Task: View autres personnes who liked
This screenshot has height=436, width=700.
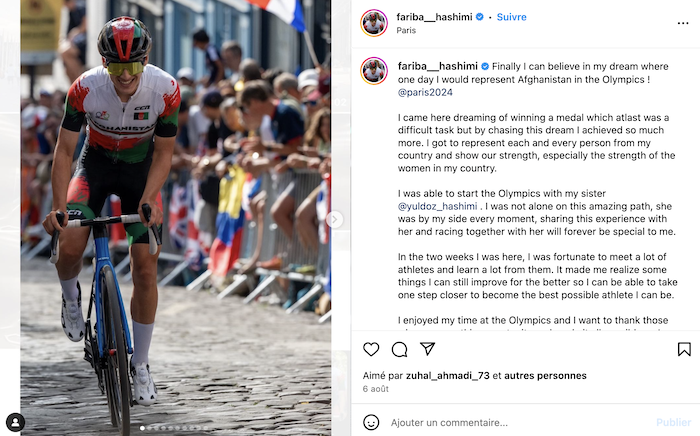Action: pyautogui.click(x=545, y=376)
